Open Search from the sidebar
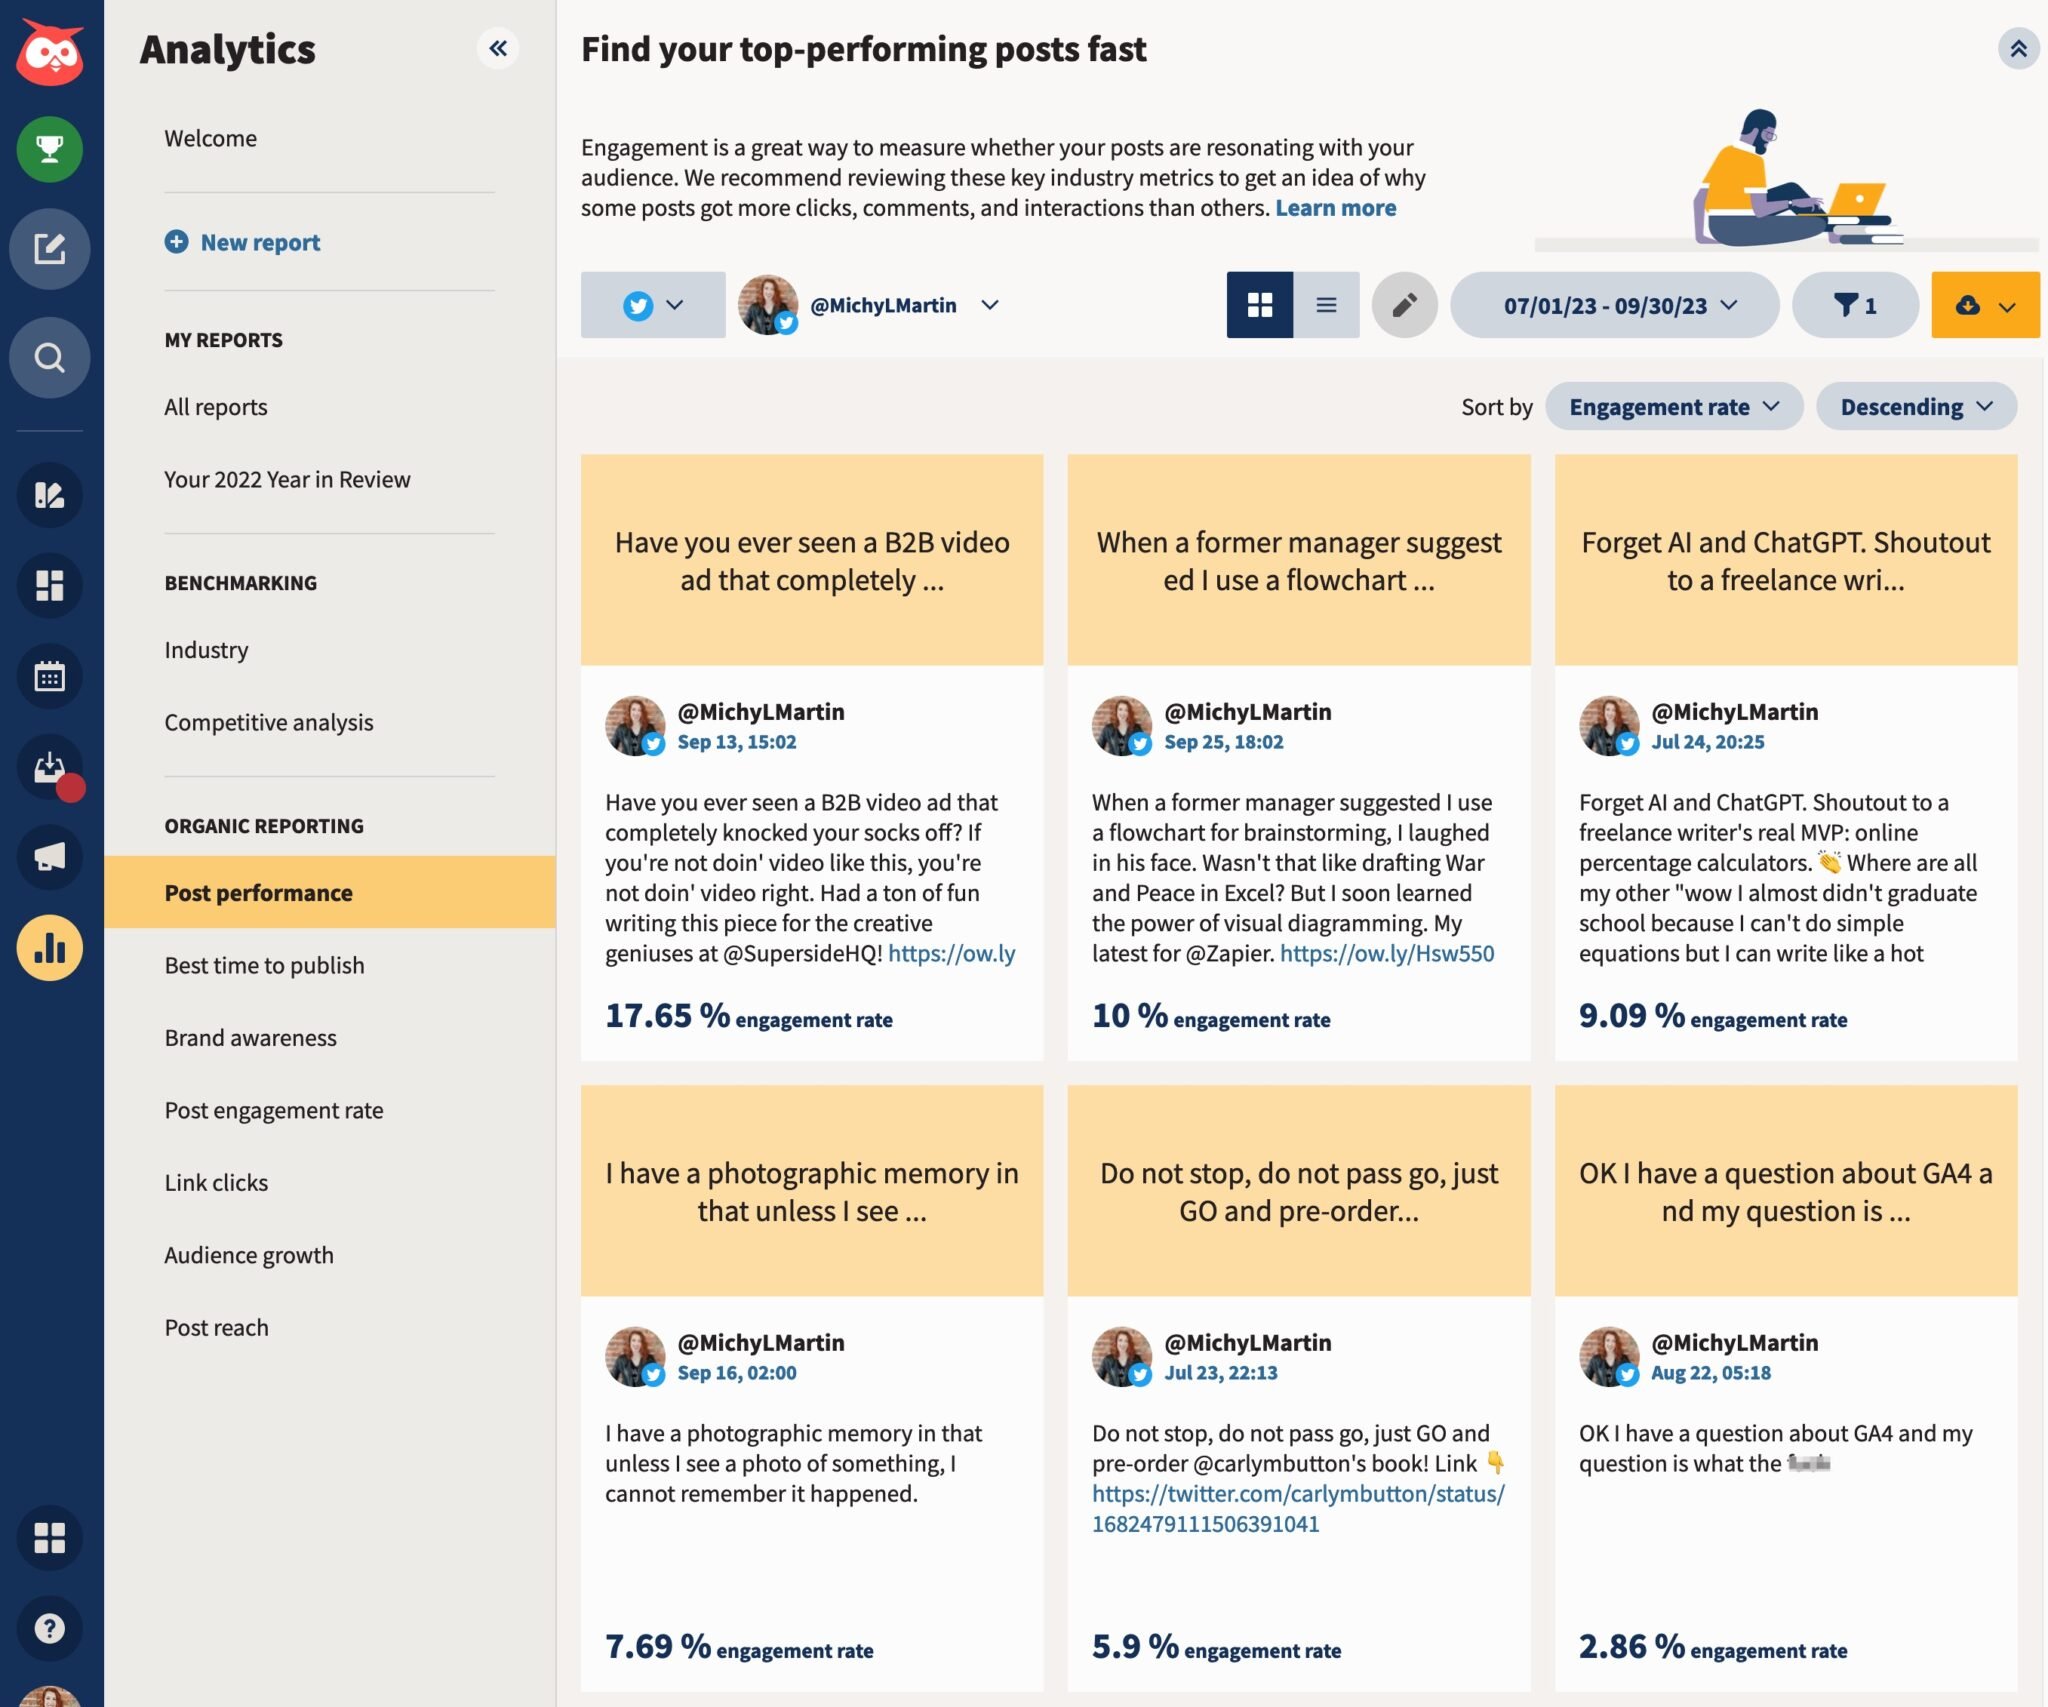 (50, 357)
